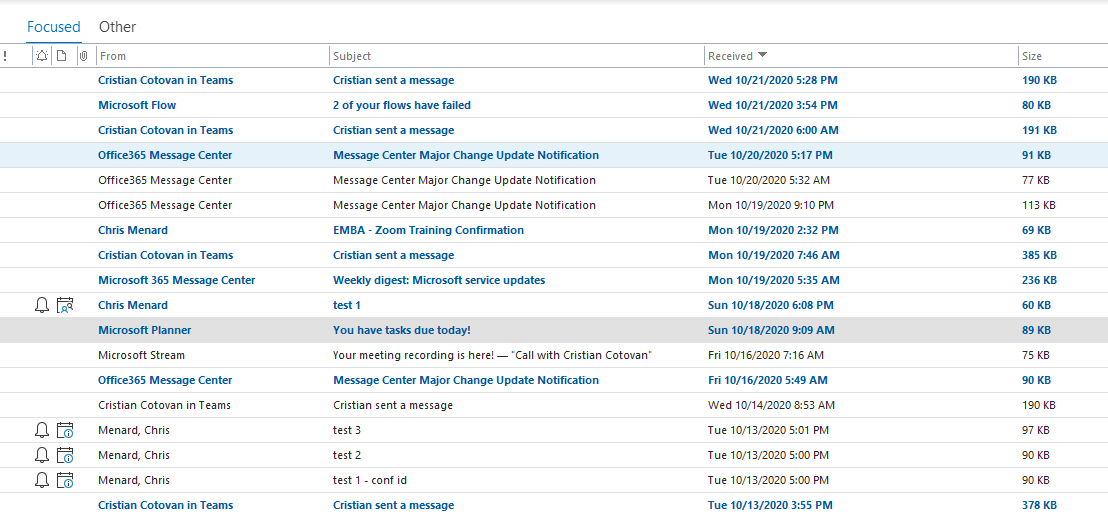
Task: Click the meeting calendar icon on the 'test 2' row
Action: click(65, 455)
